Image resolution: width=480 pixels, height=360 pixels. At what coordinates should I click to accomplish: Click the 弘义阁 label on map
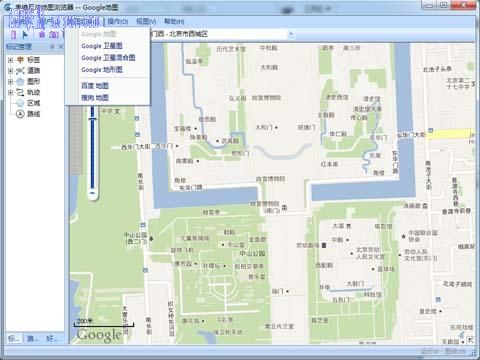tap(238, 98)
